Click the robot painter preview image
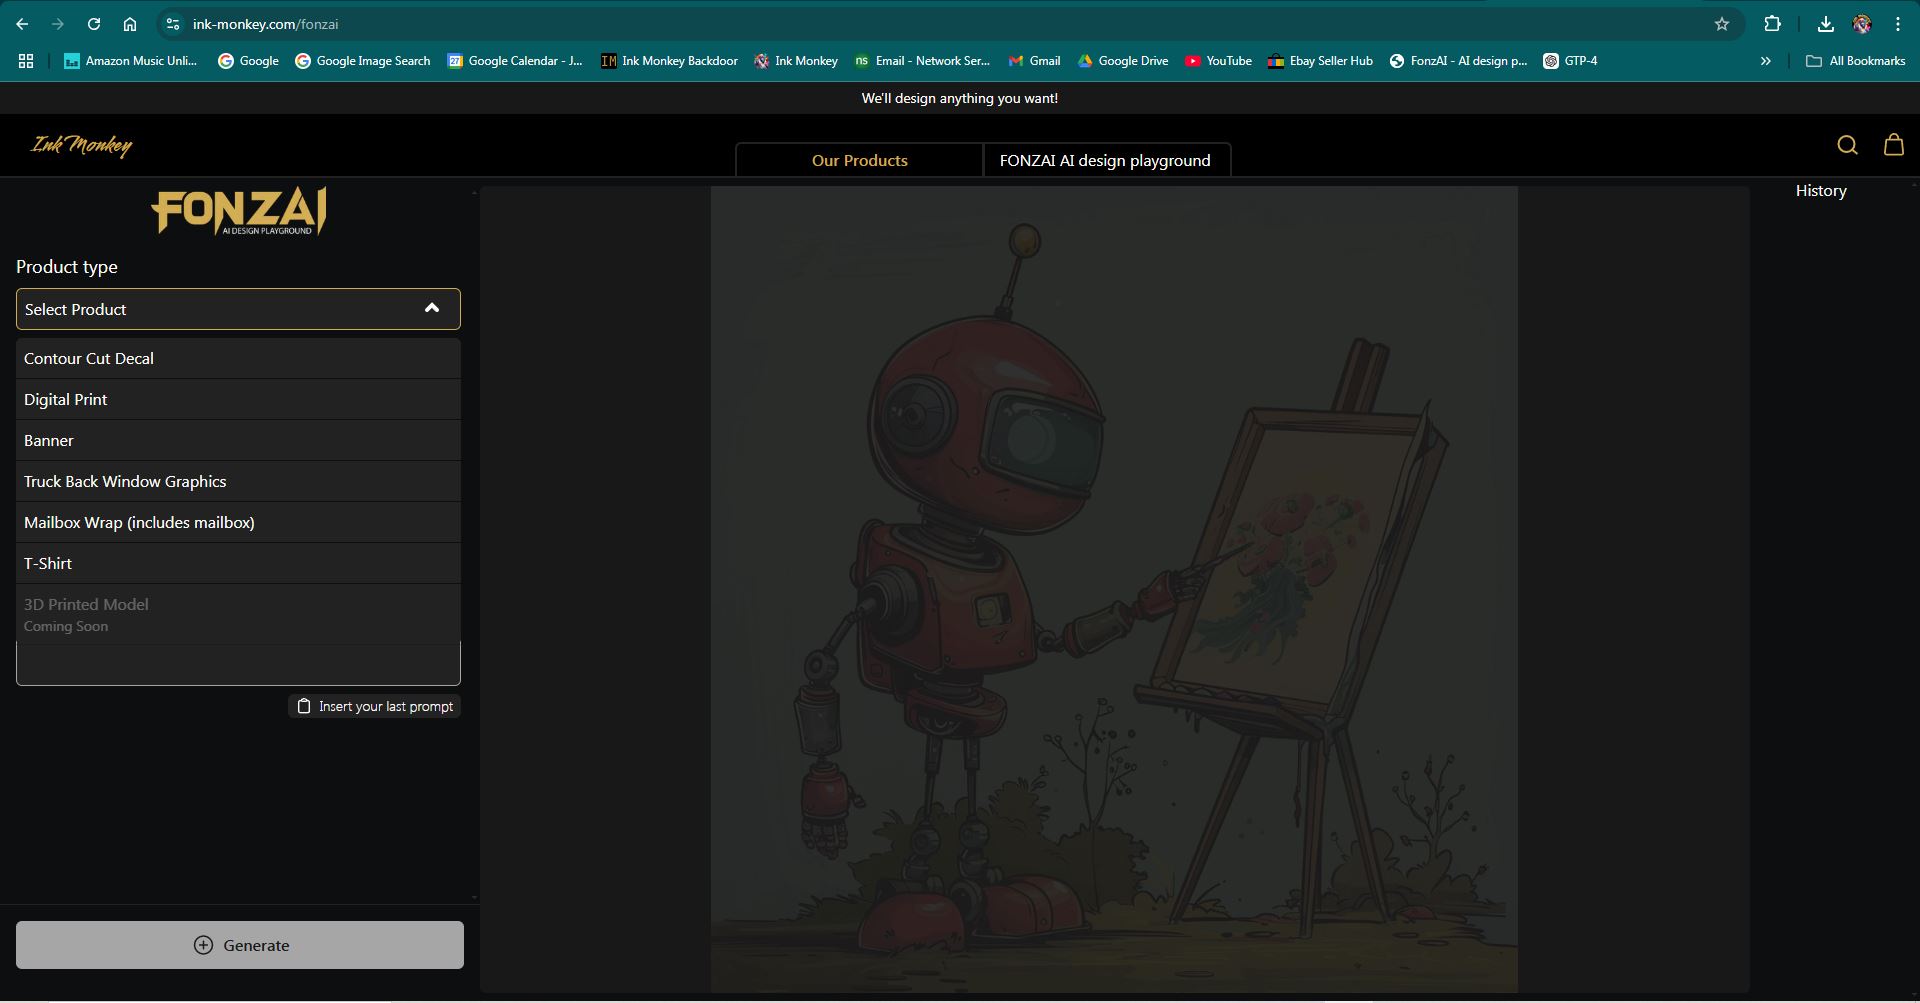The height and width of the screenshot is (1003, 1920). click(1114, 589)
